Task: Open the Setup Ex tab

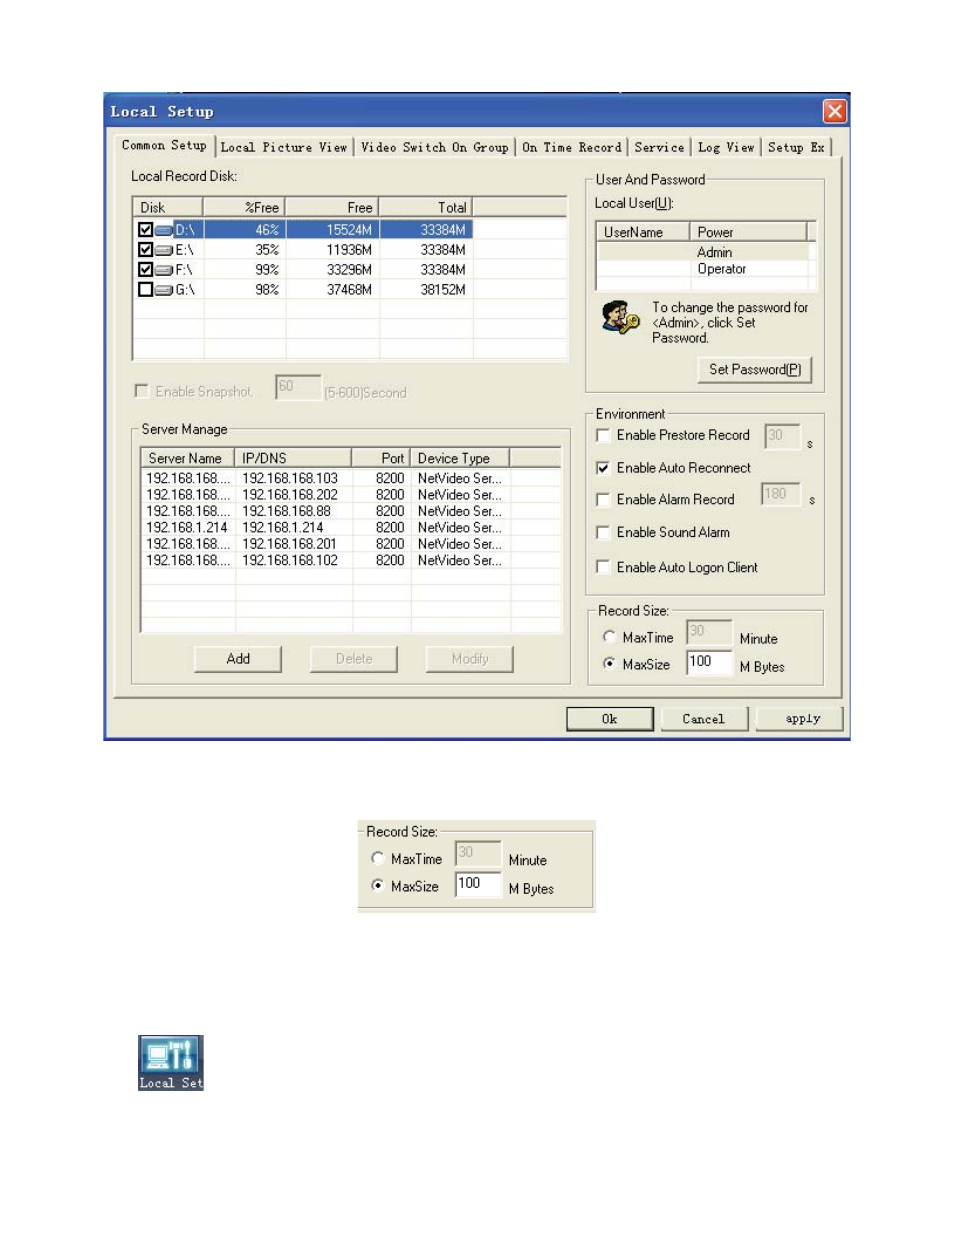Action: pos(796,148)
